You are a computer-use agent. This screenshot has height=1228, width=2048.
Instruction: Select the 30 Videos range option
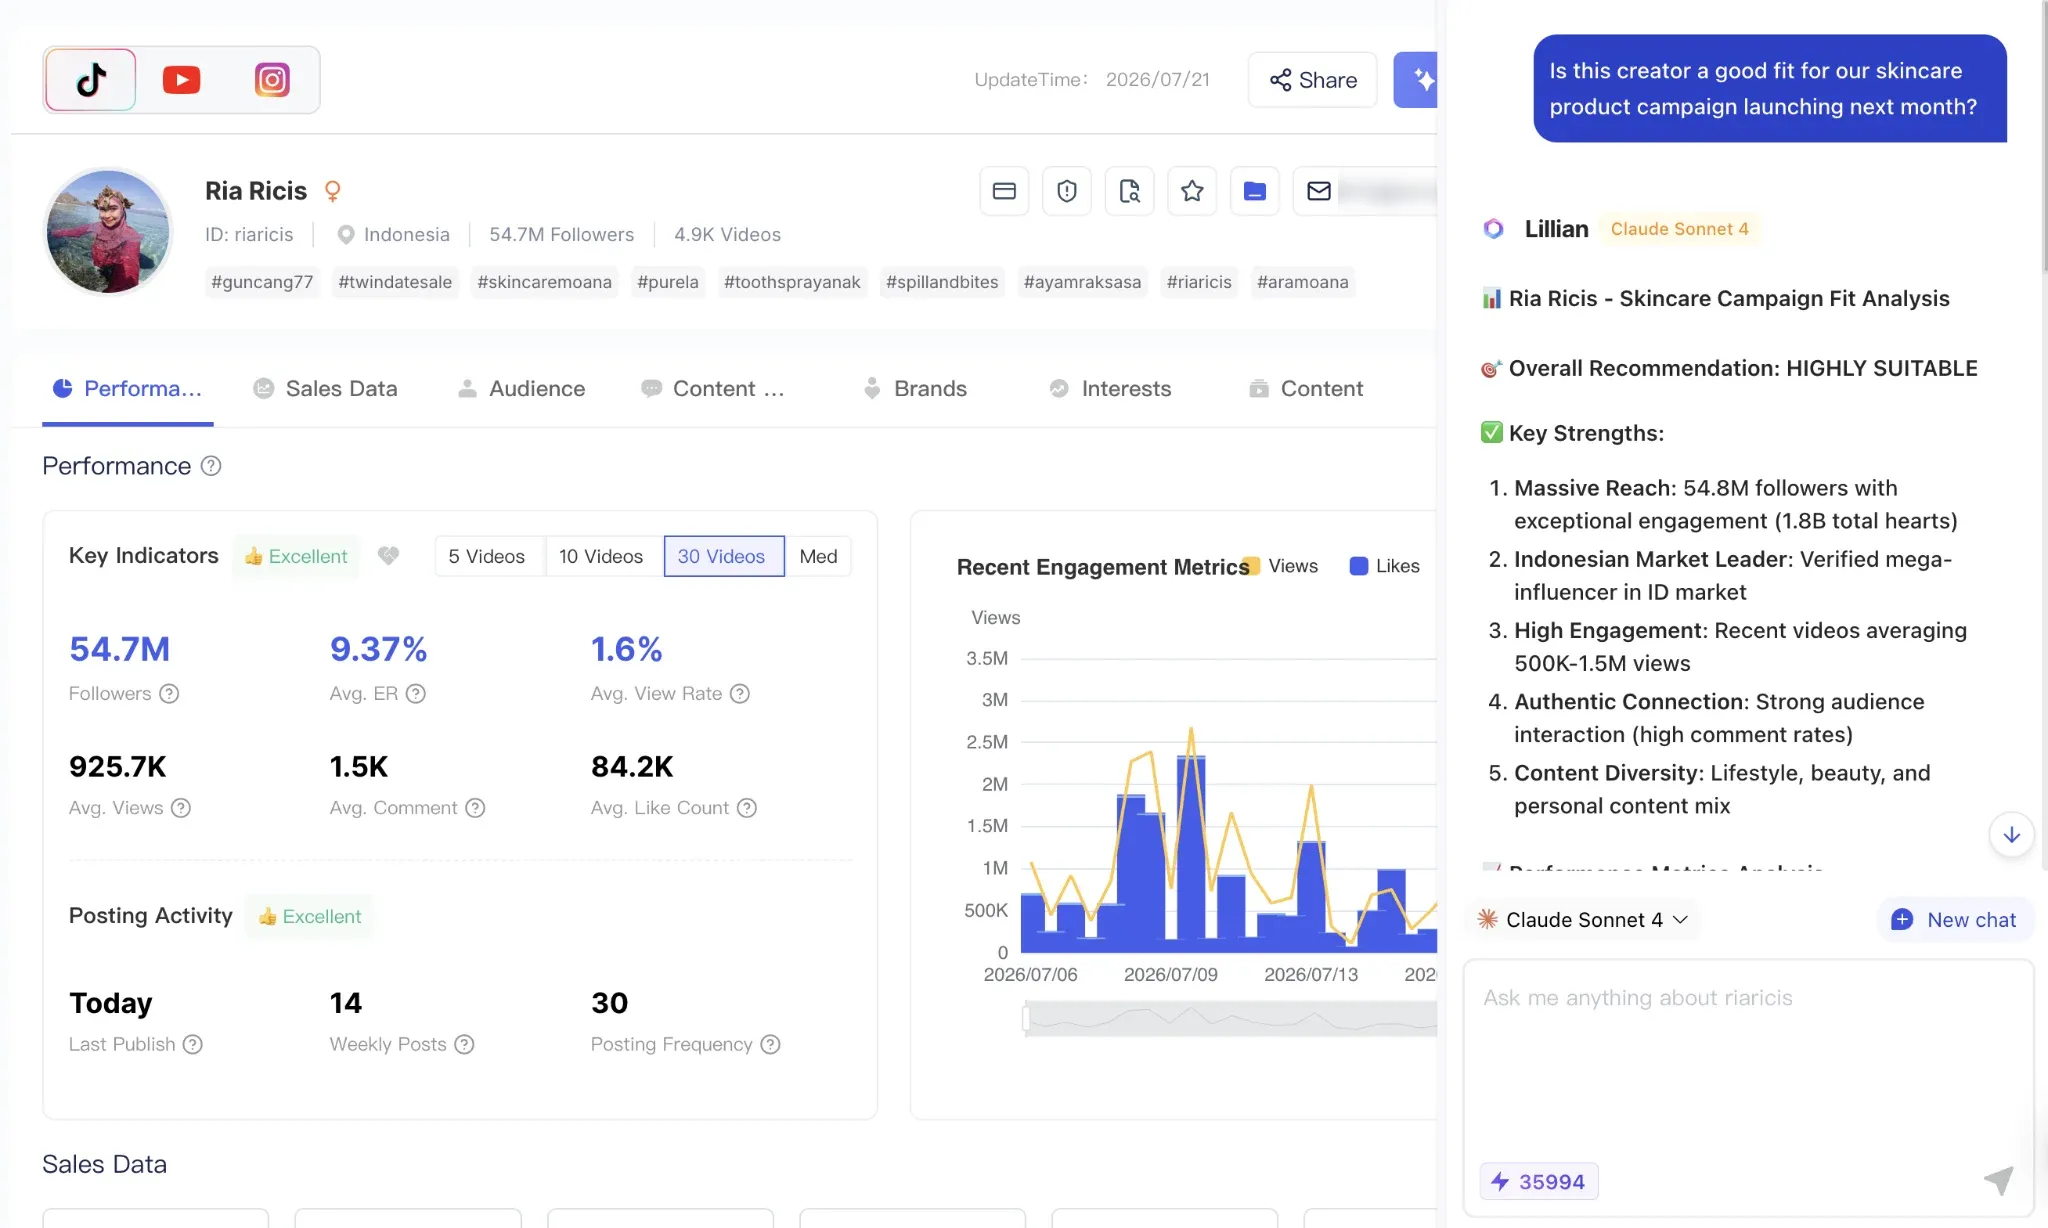point(722,557)
